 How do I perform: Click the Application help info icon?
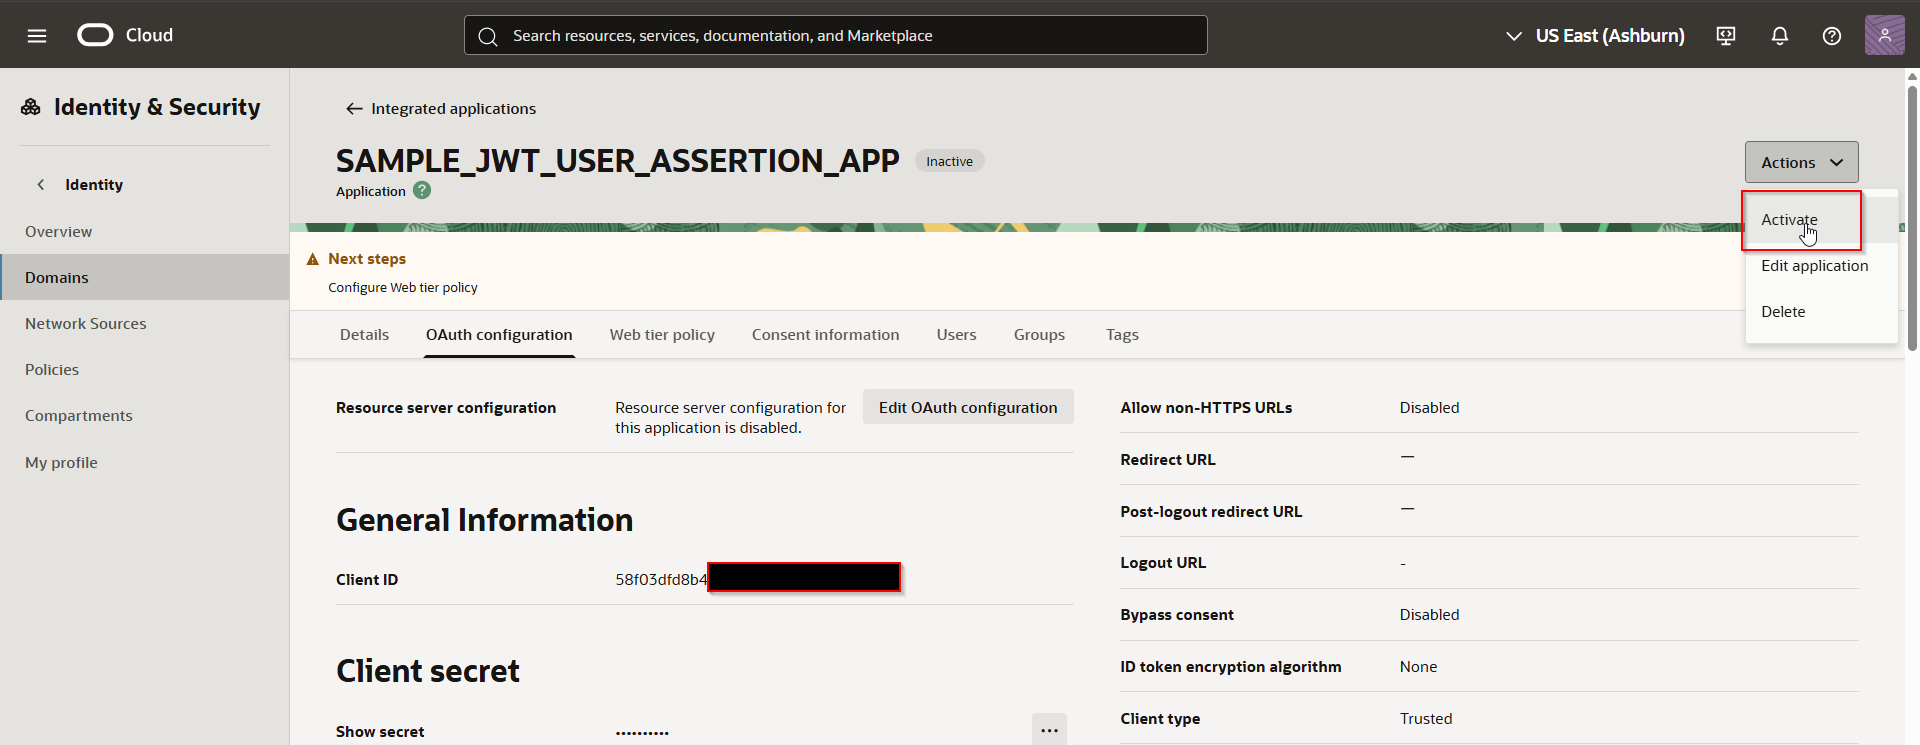click(422, 190)
